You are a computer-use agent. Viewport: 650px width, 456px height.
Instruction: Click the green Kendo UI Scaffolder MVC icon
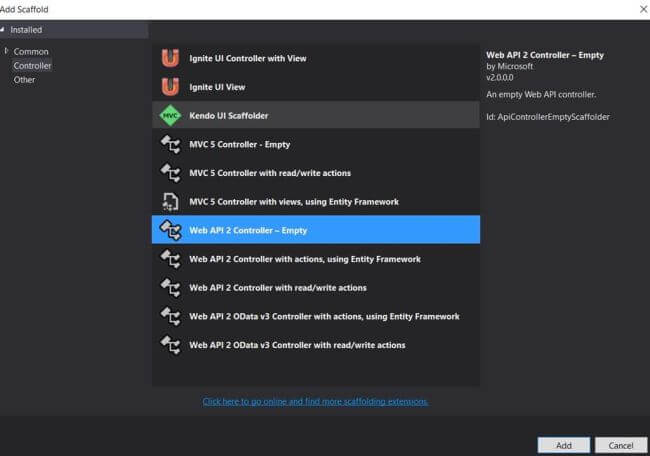(x=170, y=115)
